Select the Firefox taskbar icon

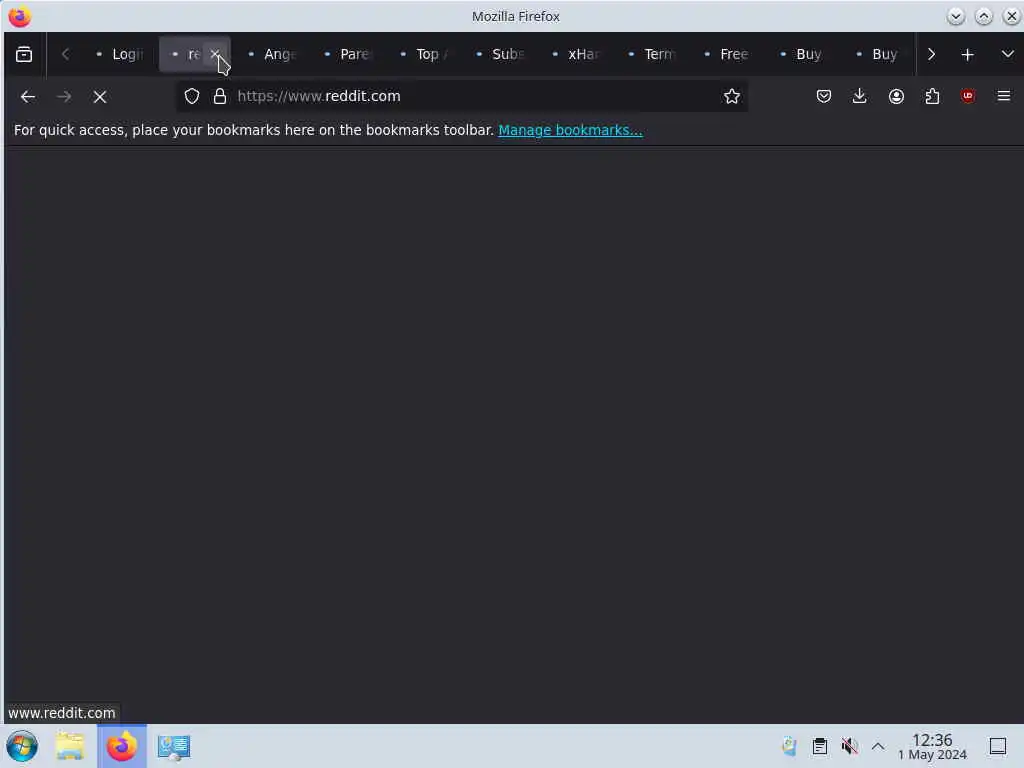tap(121, 746)
